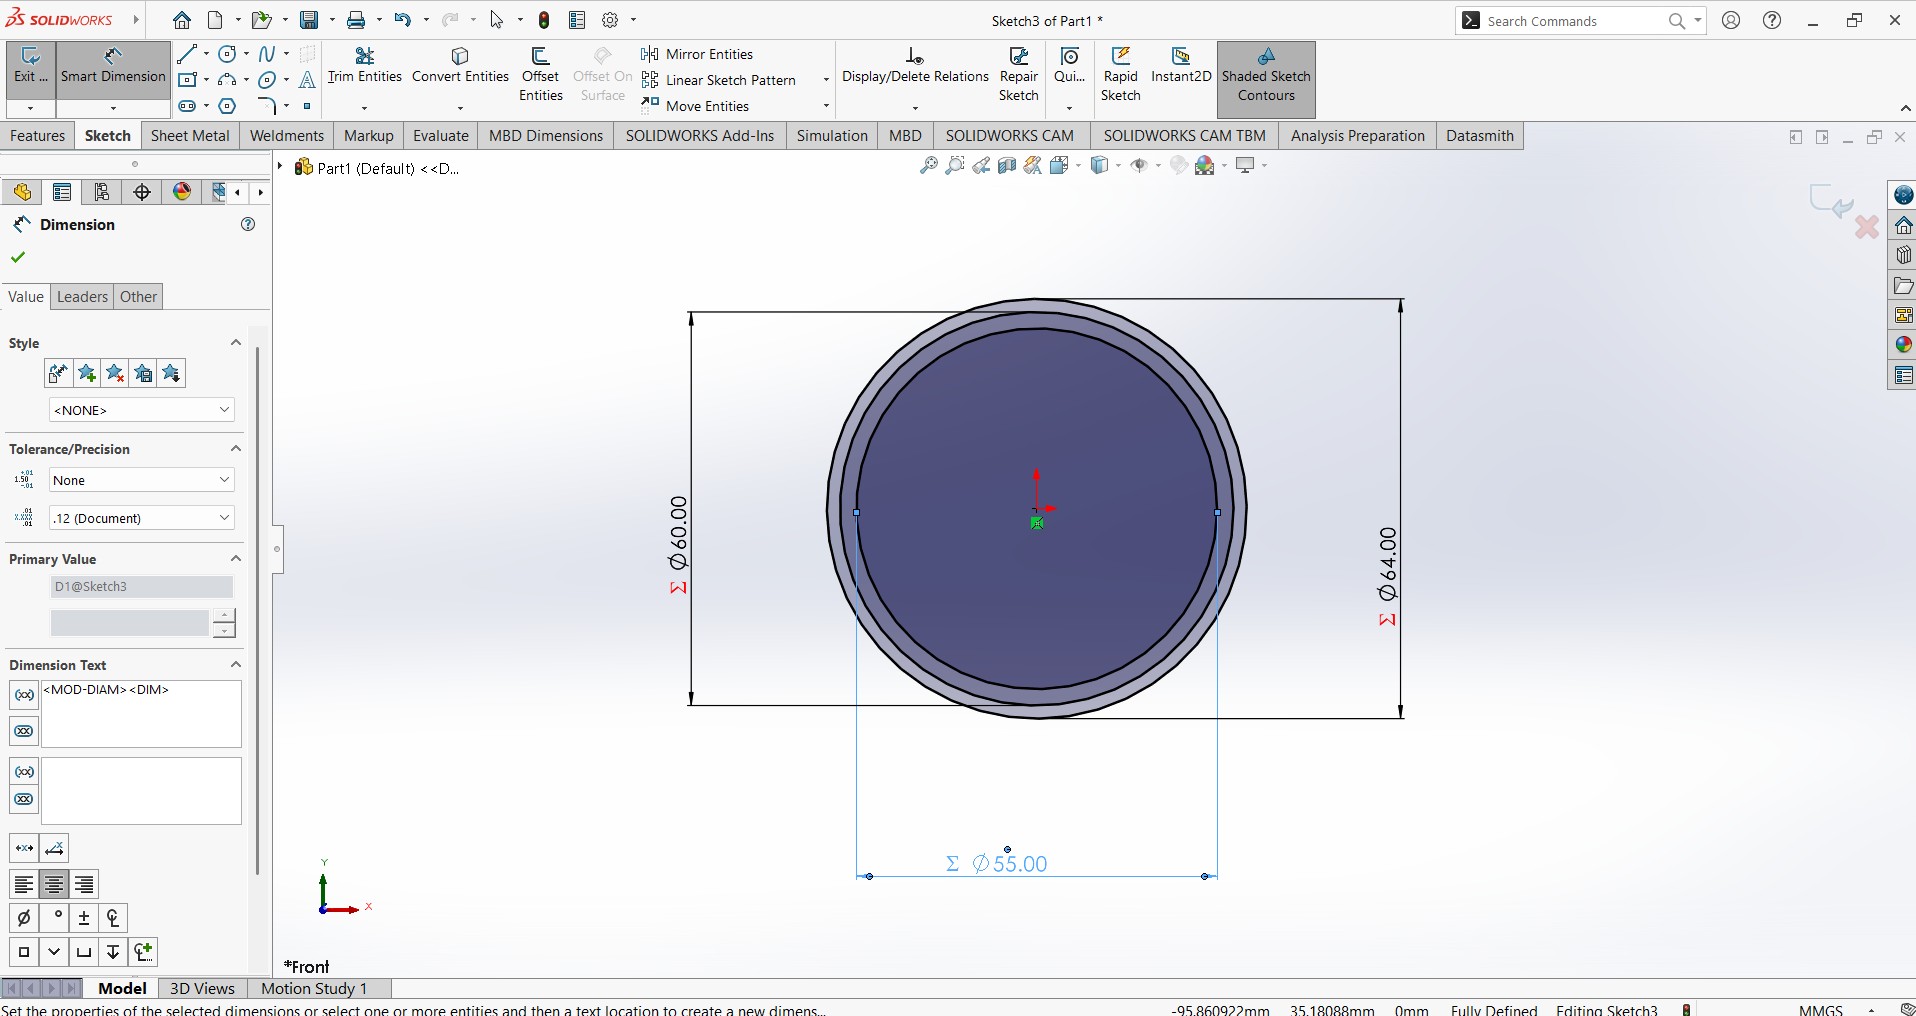Screen dimensions: 1916x1016
Task: Open the Motion Study 1 tab
Action: click(314, 988)
